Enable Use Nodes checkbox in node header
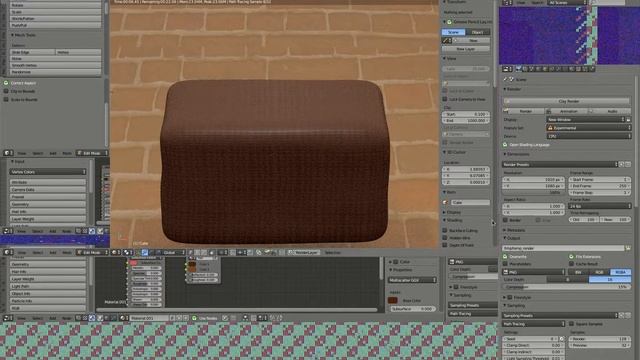This screenshot has width=640, height=360. coord(194,318)
